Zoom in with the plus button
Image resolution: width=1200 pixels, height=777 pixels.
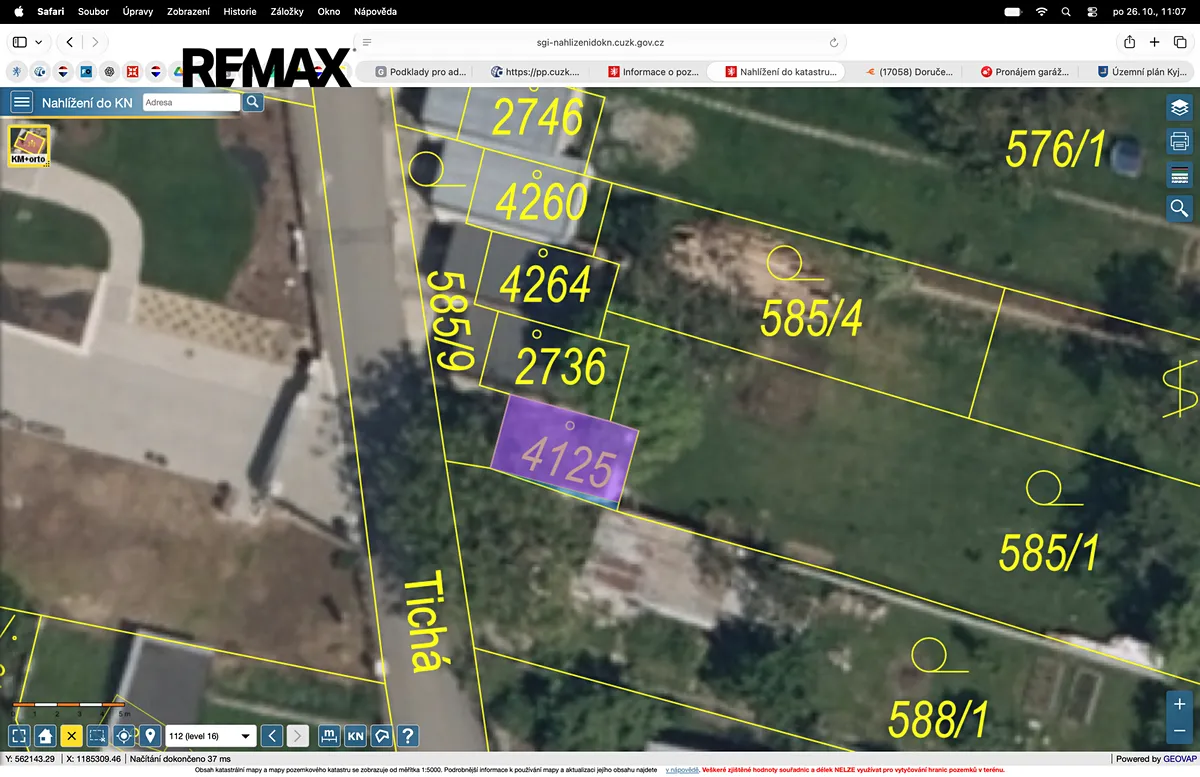pos(1179,704)
